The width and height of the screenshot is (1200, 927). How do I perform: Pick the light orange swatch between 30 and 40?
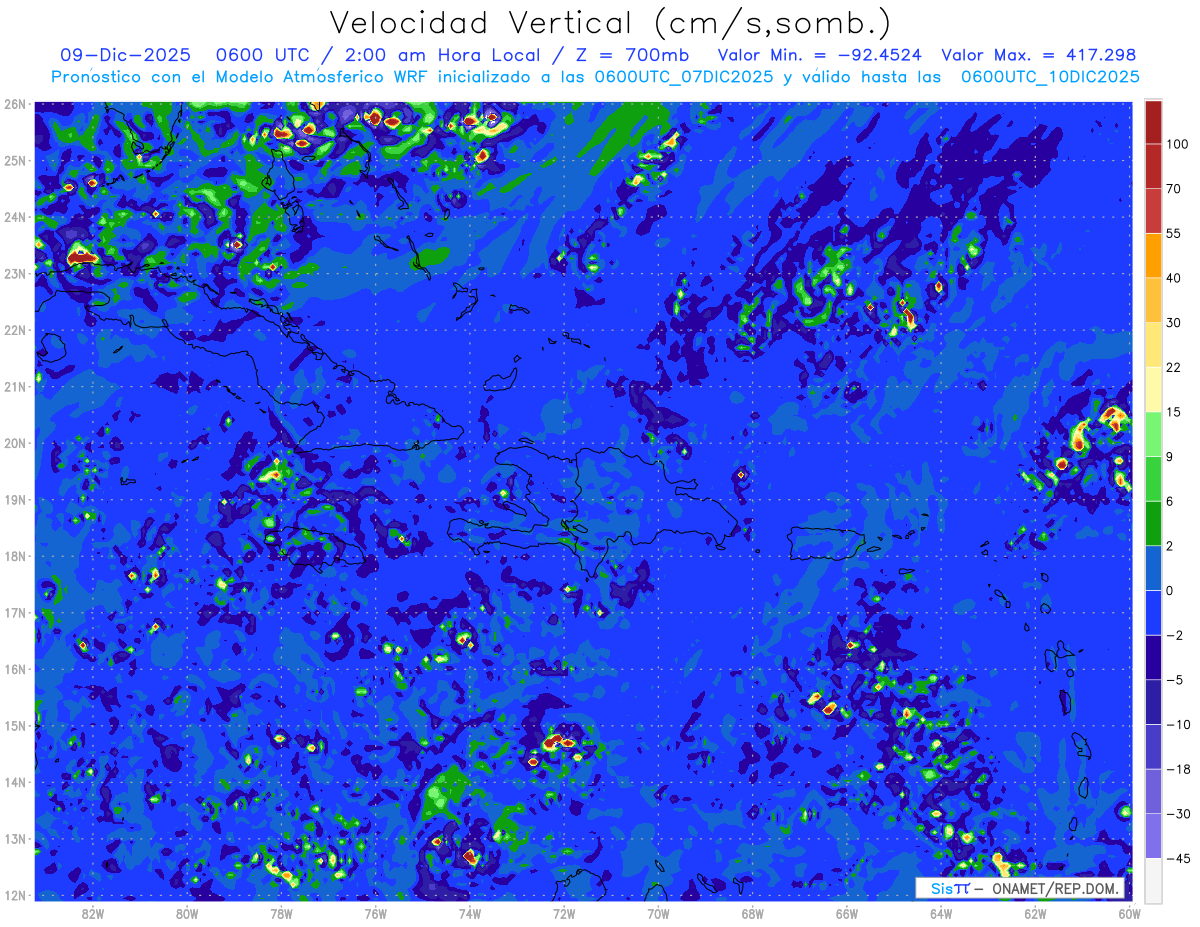[1153, 299]
